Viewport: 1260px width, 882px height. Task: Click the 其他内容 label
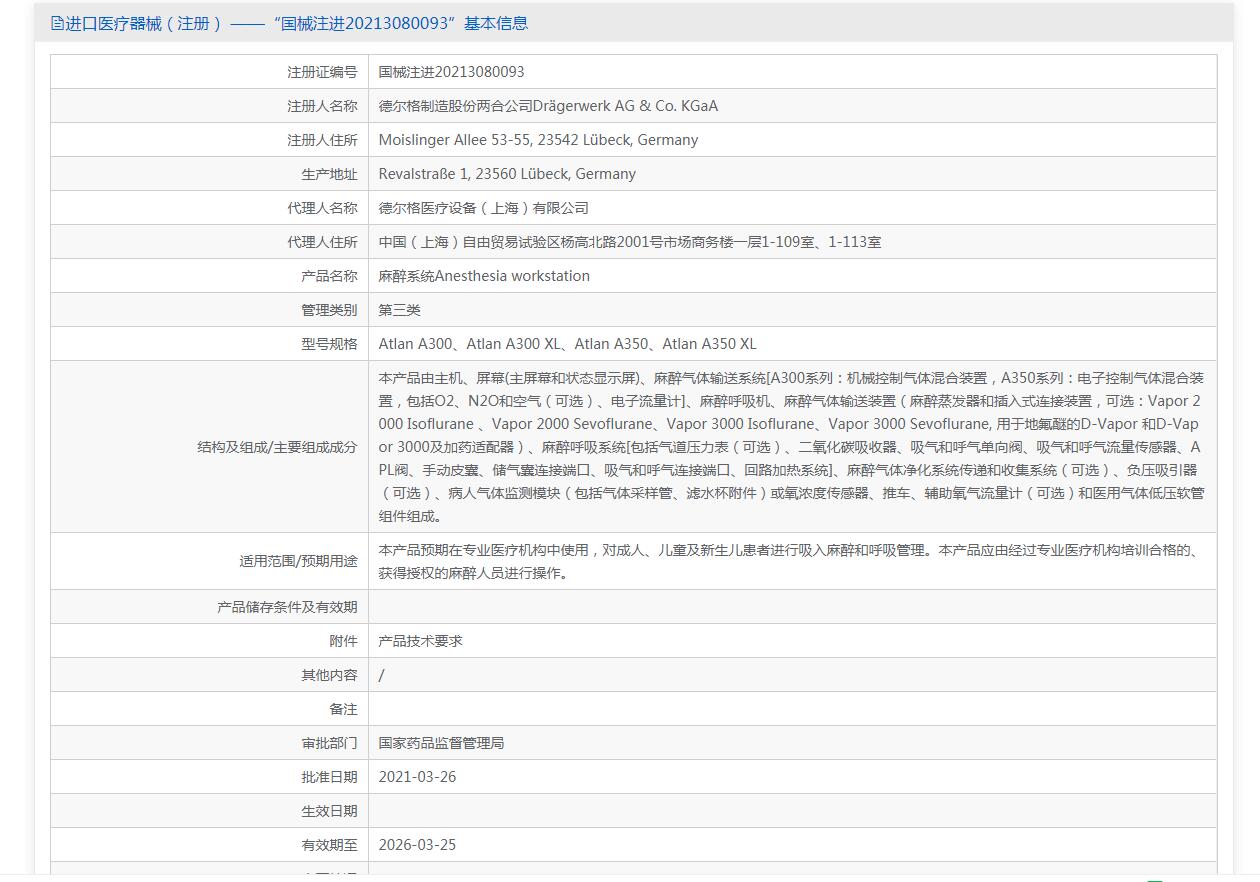329,675
